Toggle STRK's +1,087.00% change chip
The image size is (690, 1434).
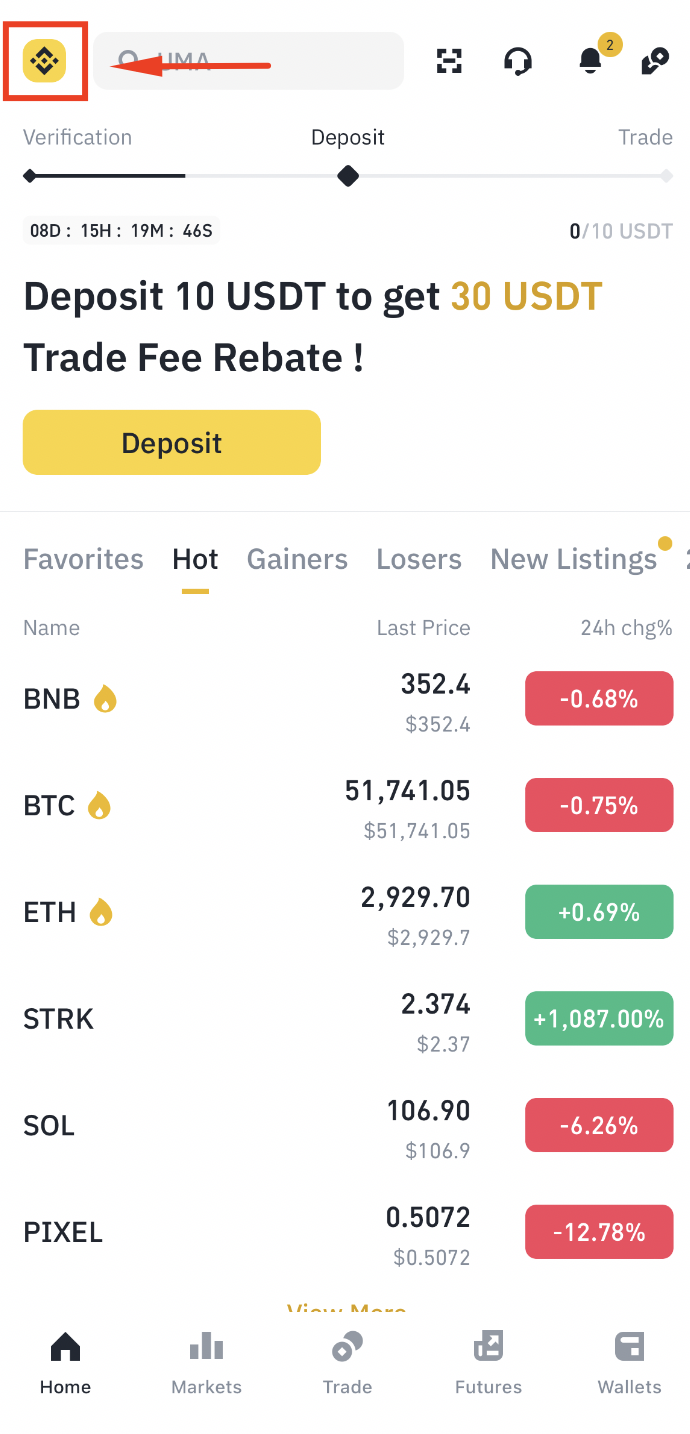[x=599, y=1018]
